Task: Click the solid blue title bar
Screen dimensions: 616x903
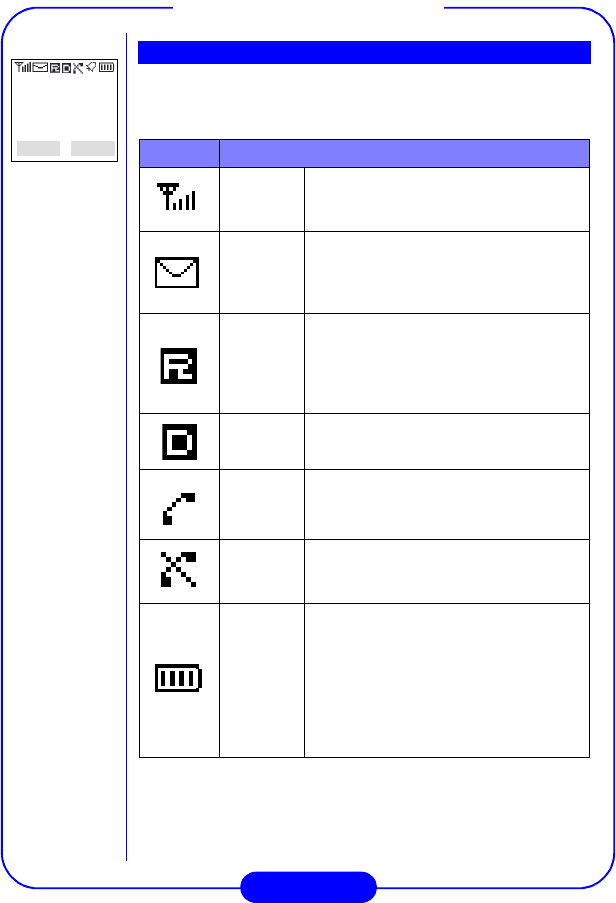Action: tap(364, 52)
